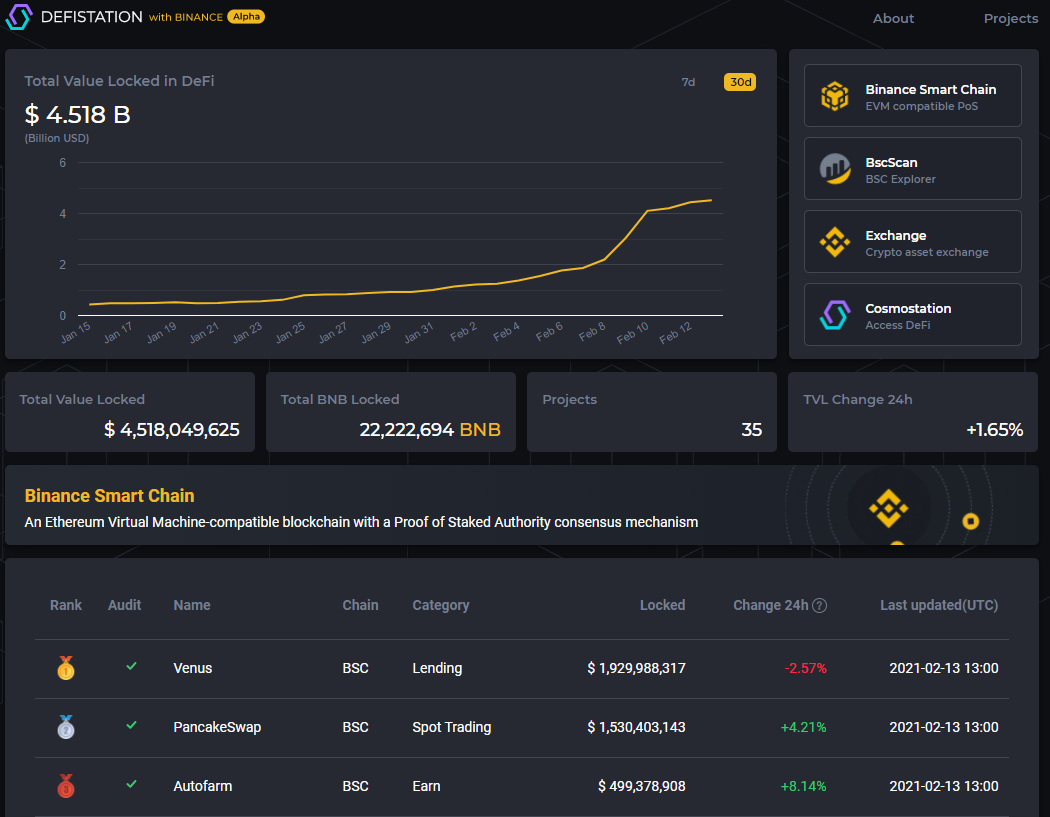Image resolution: width=1050 pixels, height=817 pixels.
Task: Switch chart to 7d range
Action: tap(688, 82)
